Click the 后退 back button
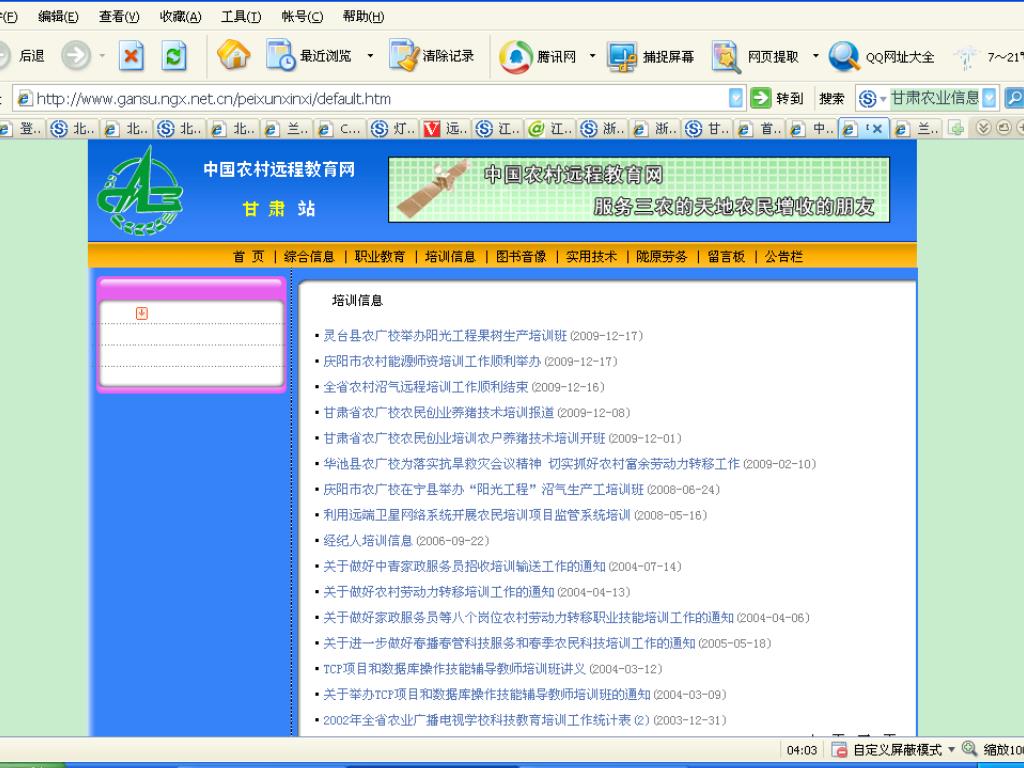This screenshot has height=768, width=1024. click(x=22, y=56)
